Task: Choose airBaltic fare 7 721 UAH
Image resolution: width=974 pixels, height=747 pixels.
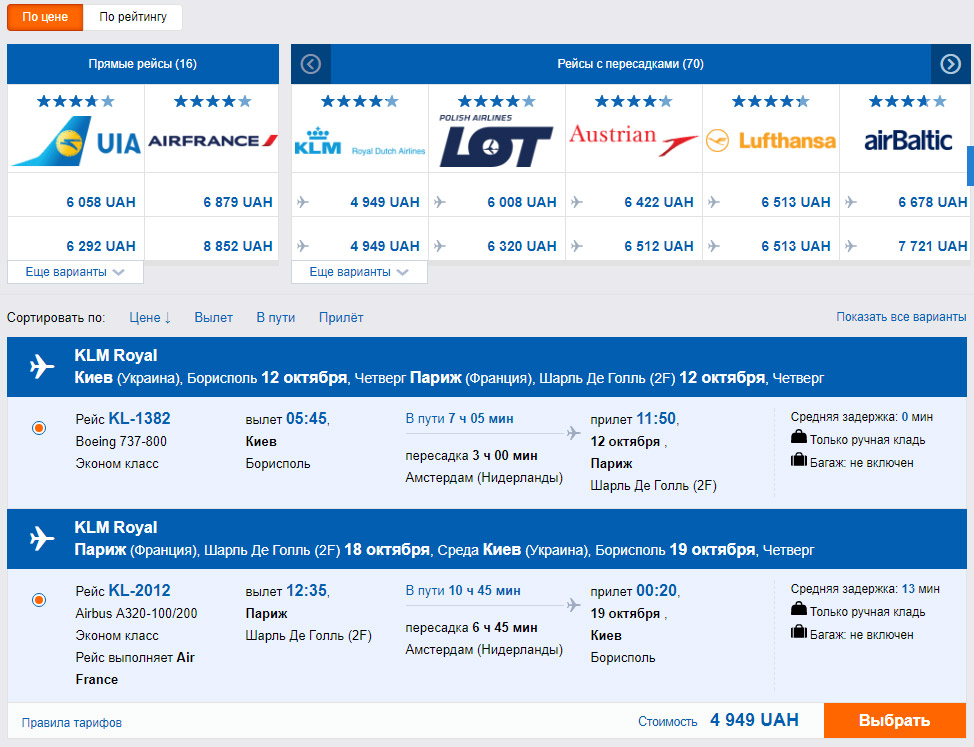Action: [933, 246]
